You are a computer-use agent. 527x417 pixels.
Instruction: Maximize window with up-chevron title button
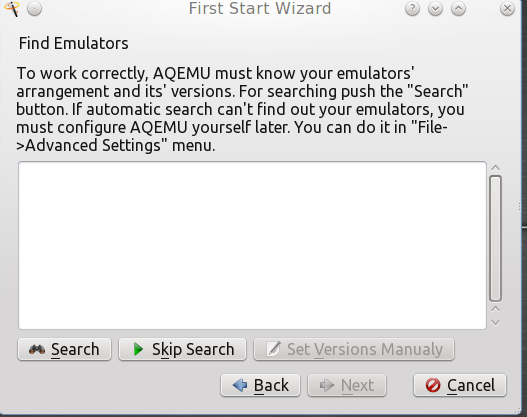coord(458,9)
